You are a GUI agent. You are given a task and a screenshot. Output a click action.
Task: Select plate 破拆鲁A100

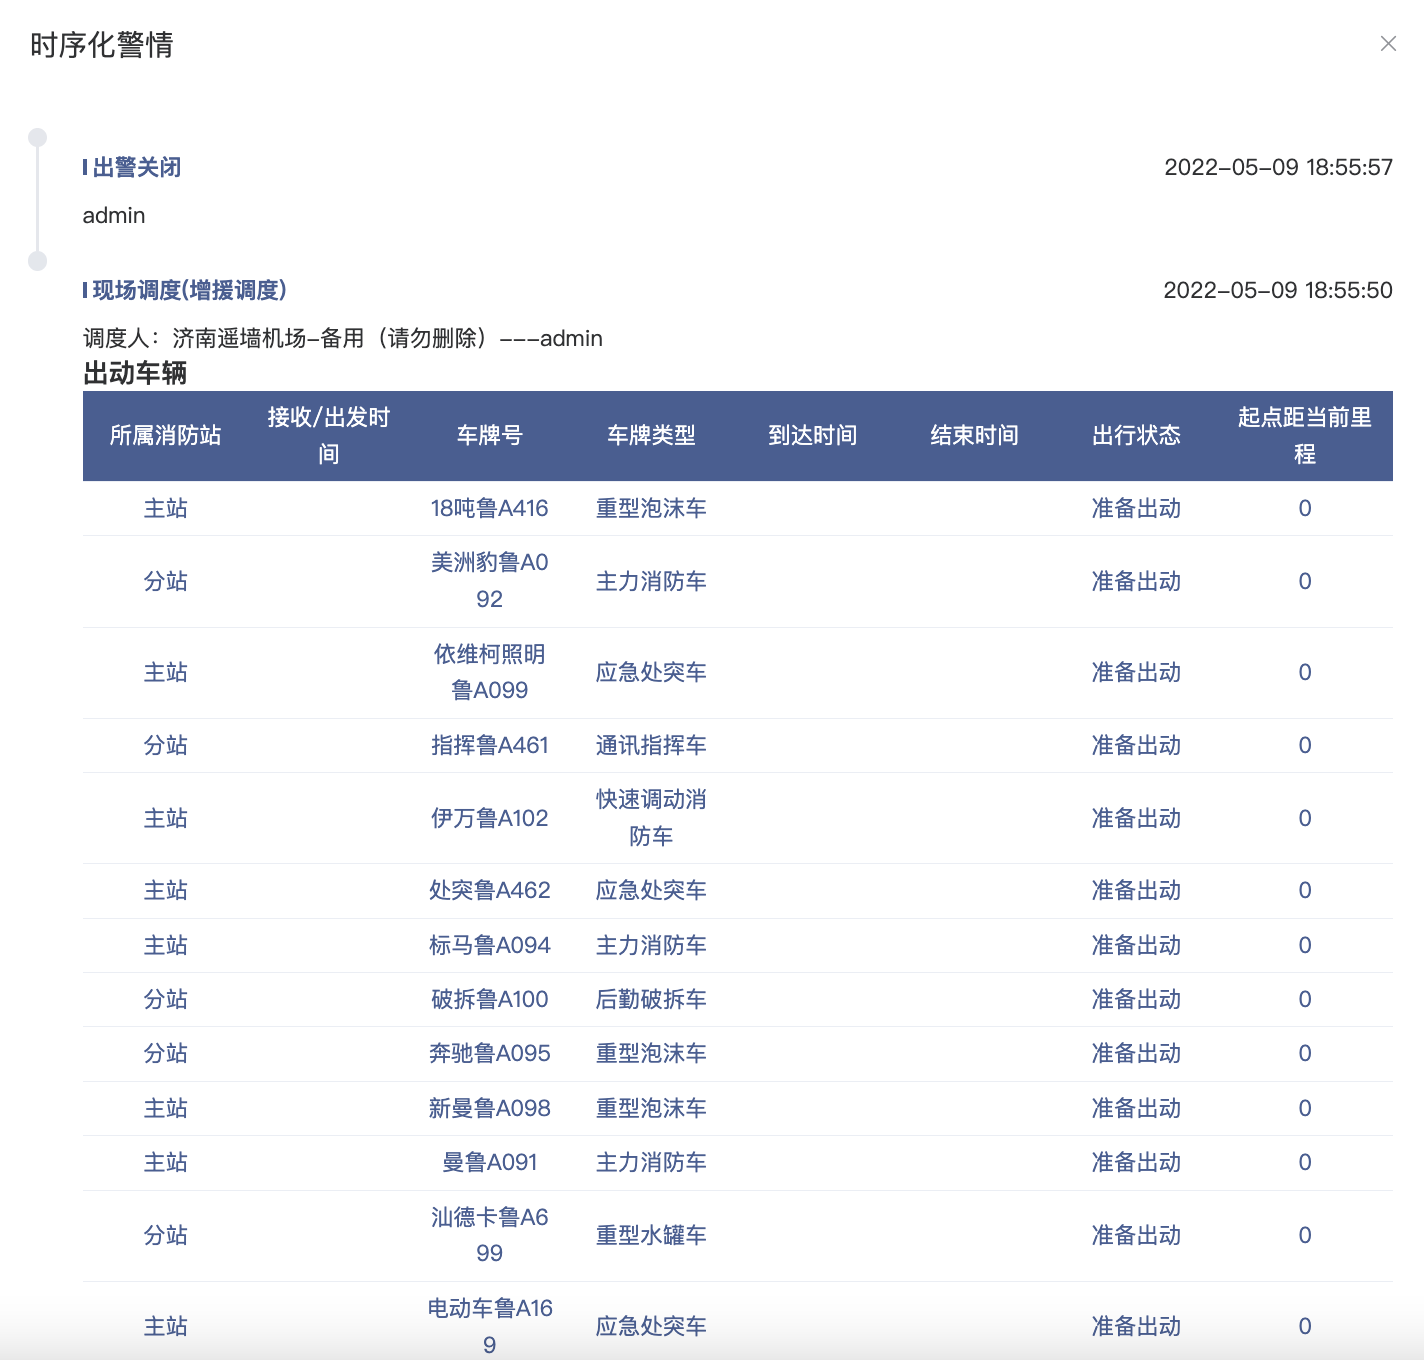coord(489,999)
